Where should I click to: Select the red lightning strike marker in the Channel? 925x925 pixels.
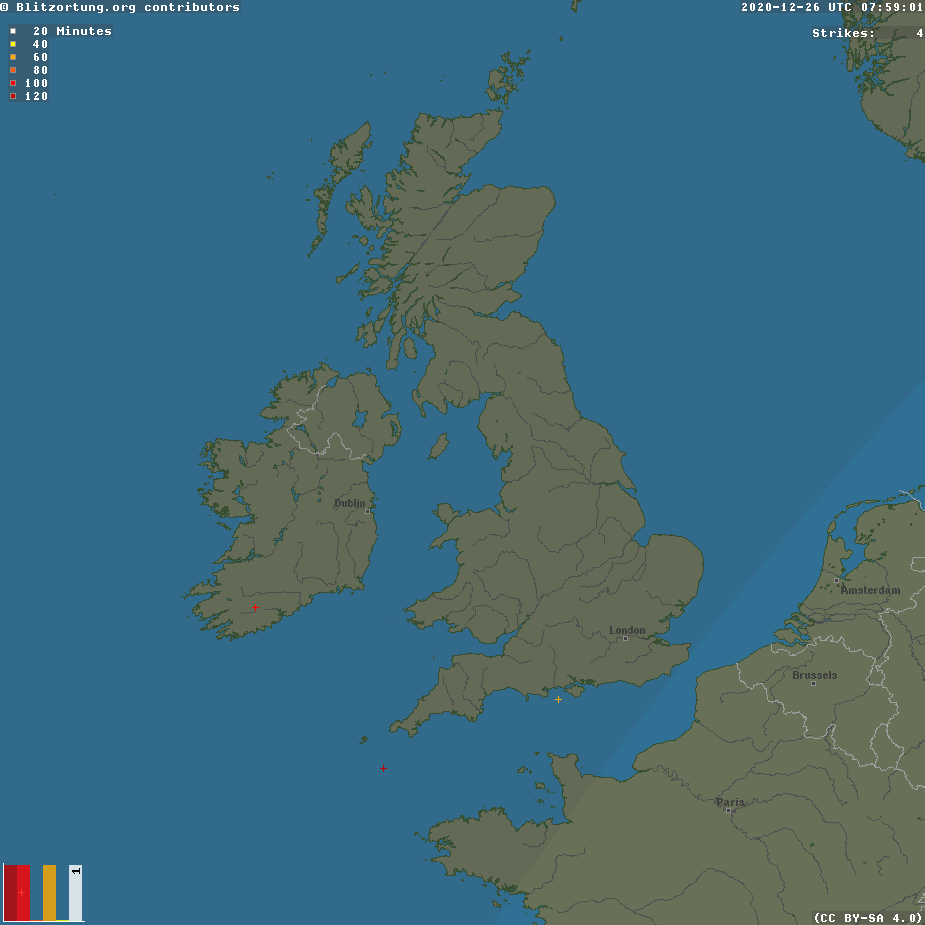[x=383, y=768]
